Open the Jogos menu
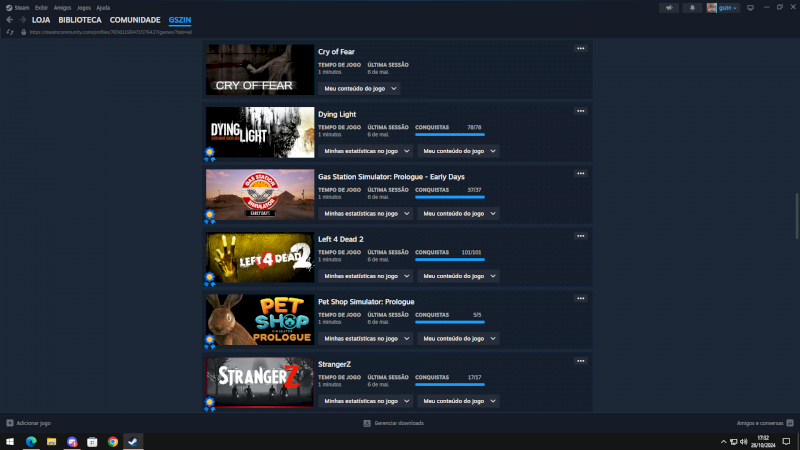The image size is (800, 450). click(x=84, y=8)
